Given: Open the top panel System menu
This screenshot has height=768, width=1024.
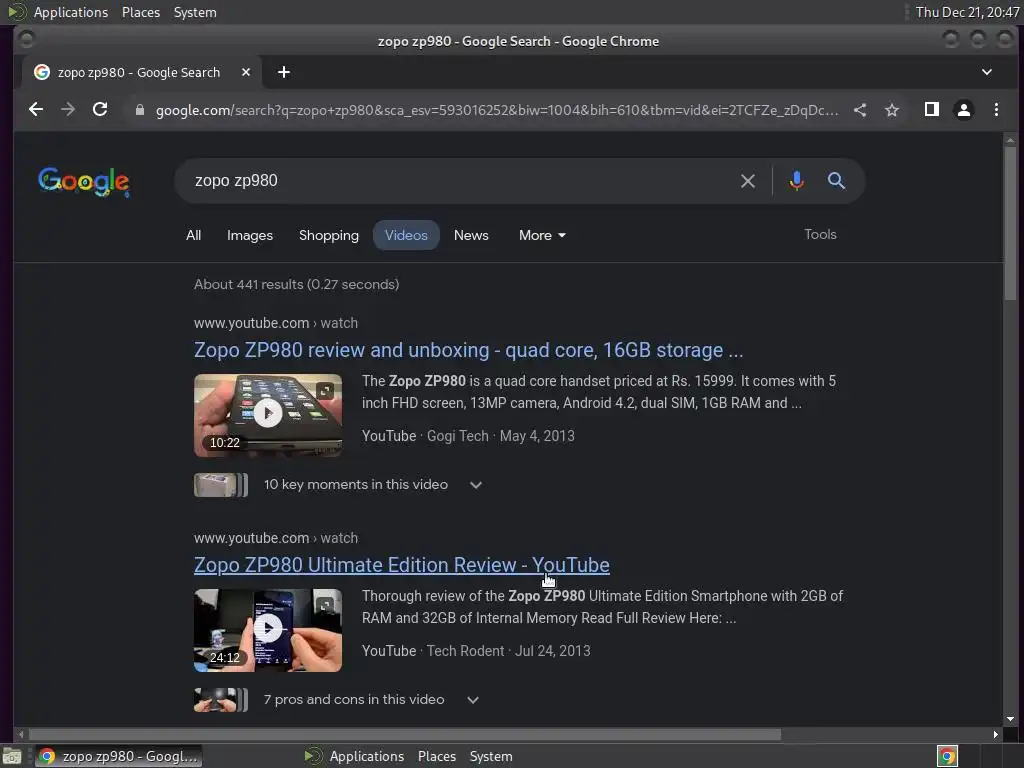Looking at the screenshot, I should (x=195, y=12).
